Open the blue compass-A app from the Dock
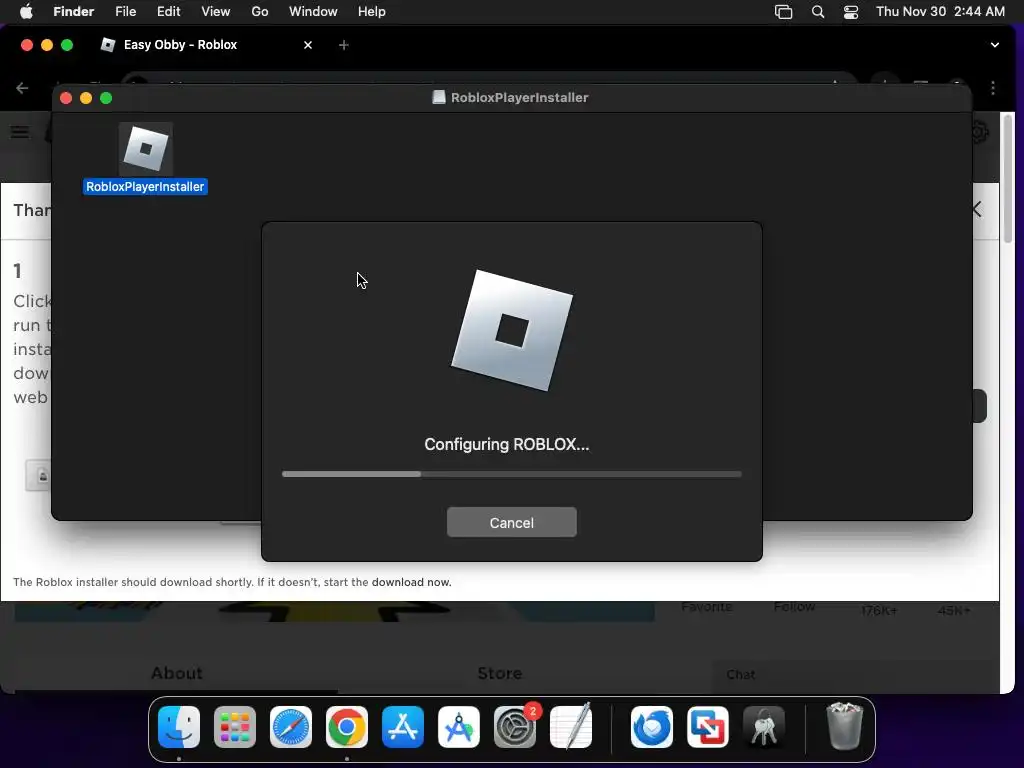This screenshot has width=1024, height=768. 458,727
